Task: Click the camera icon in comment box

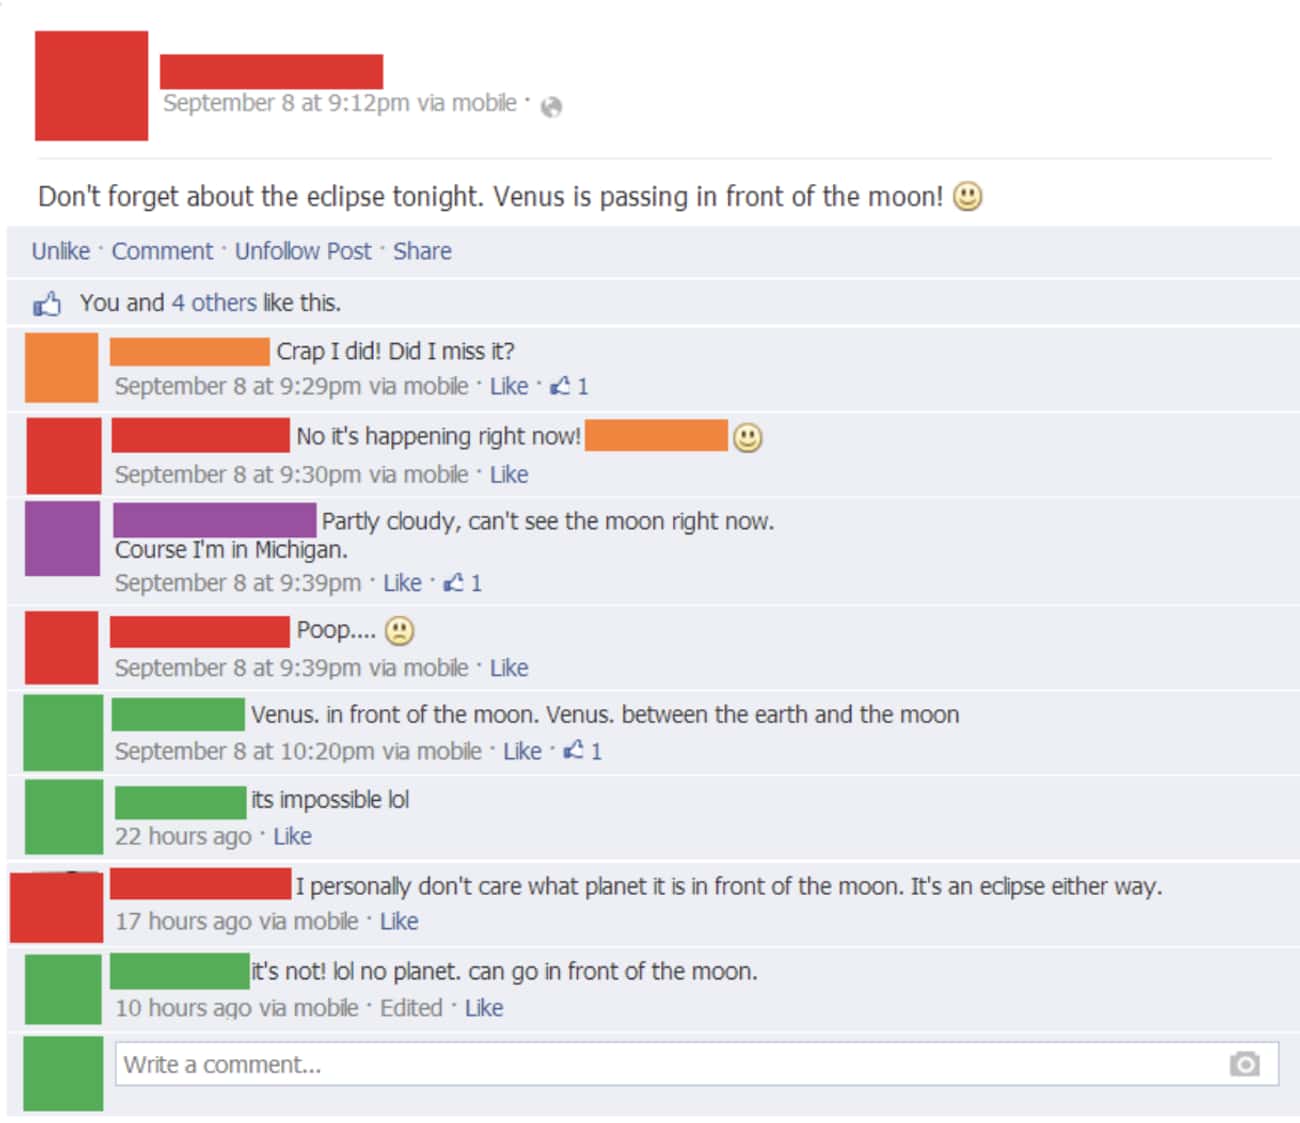Action: (x=1245, y=1064)
